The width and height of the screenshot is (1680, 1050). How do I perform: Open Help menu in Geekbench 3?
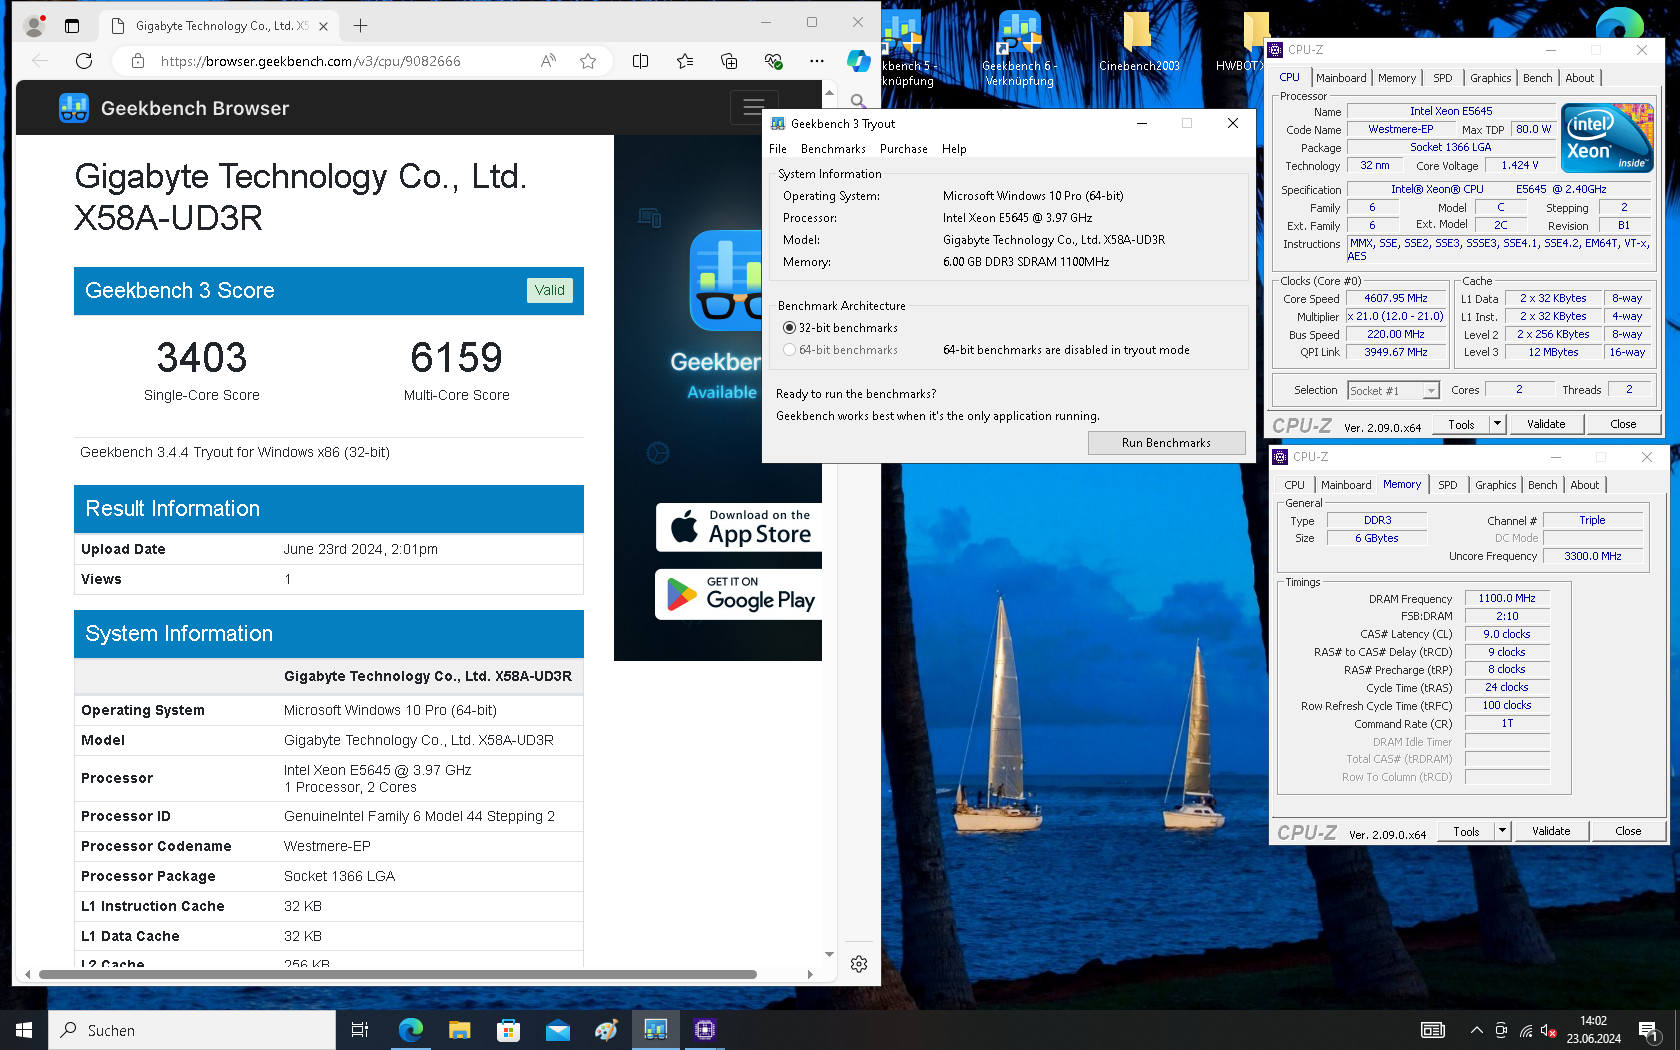954,149
